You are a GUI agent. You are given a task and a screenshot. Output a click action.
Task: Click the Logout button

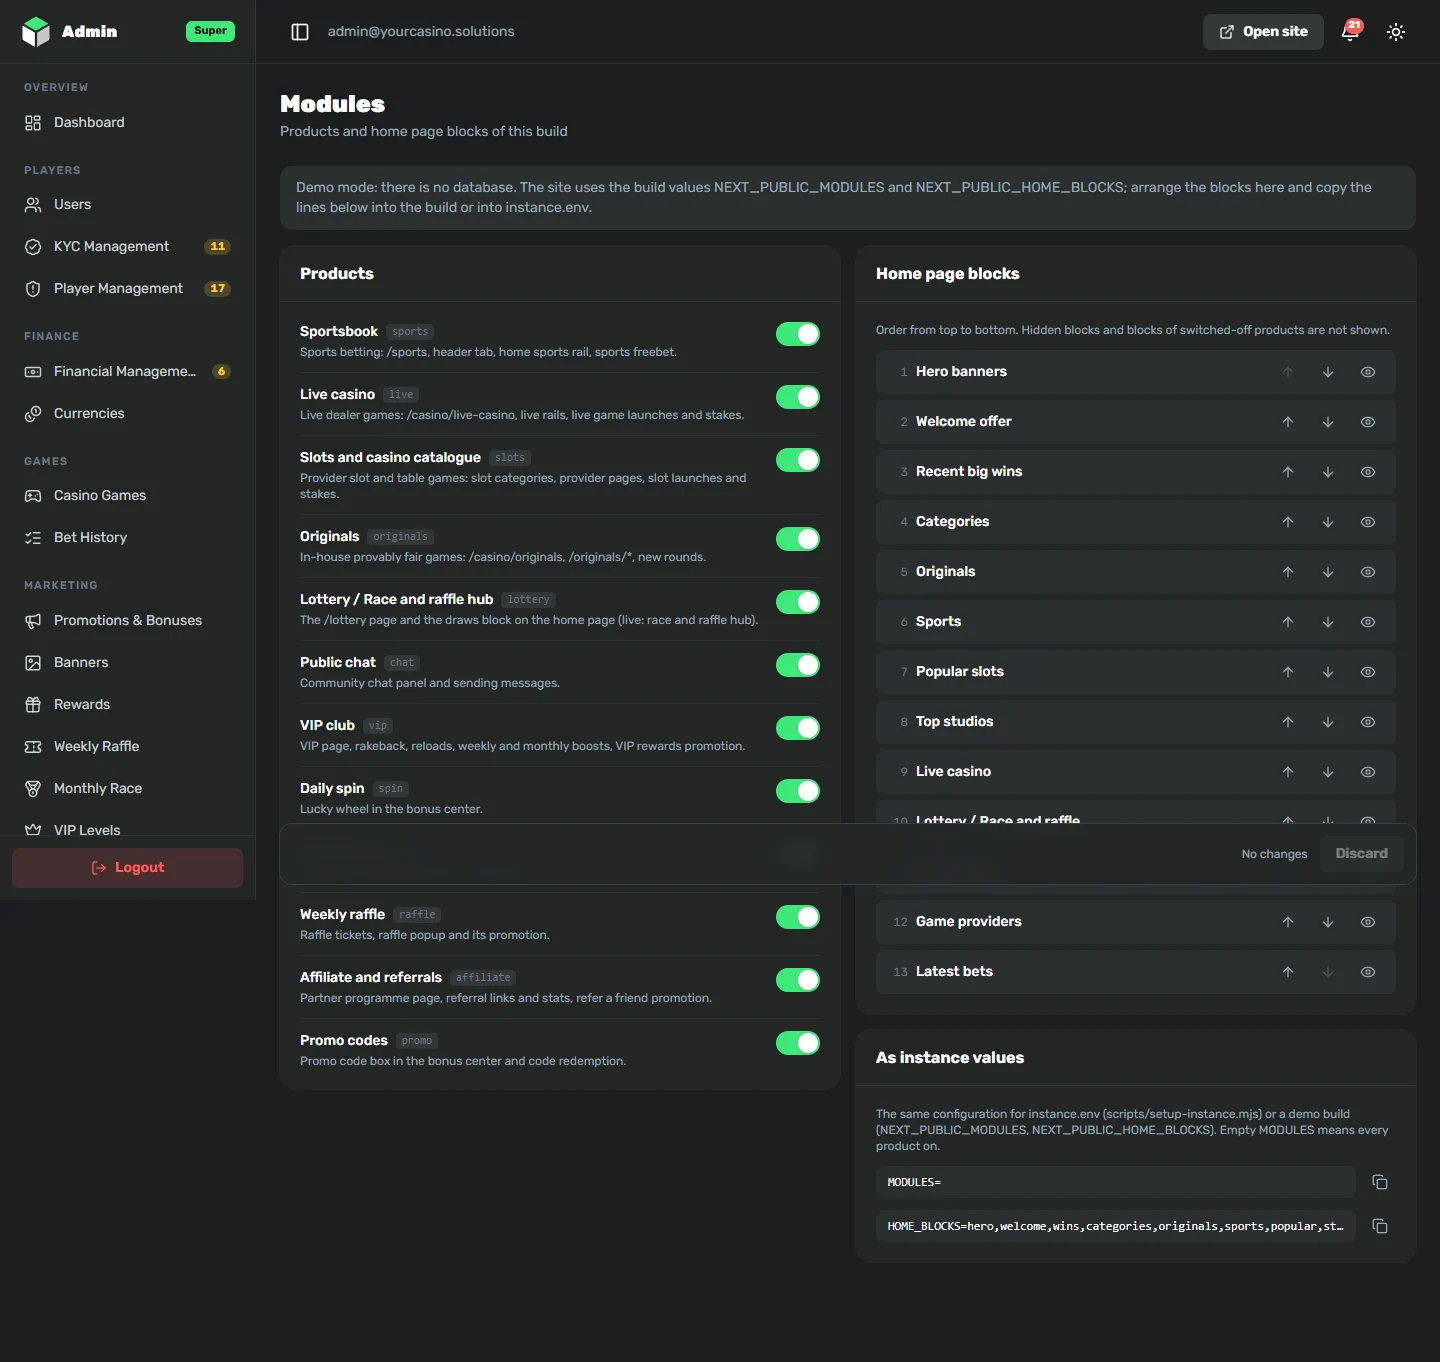click(127, 868)
